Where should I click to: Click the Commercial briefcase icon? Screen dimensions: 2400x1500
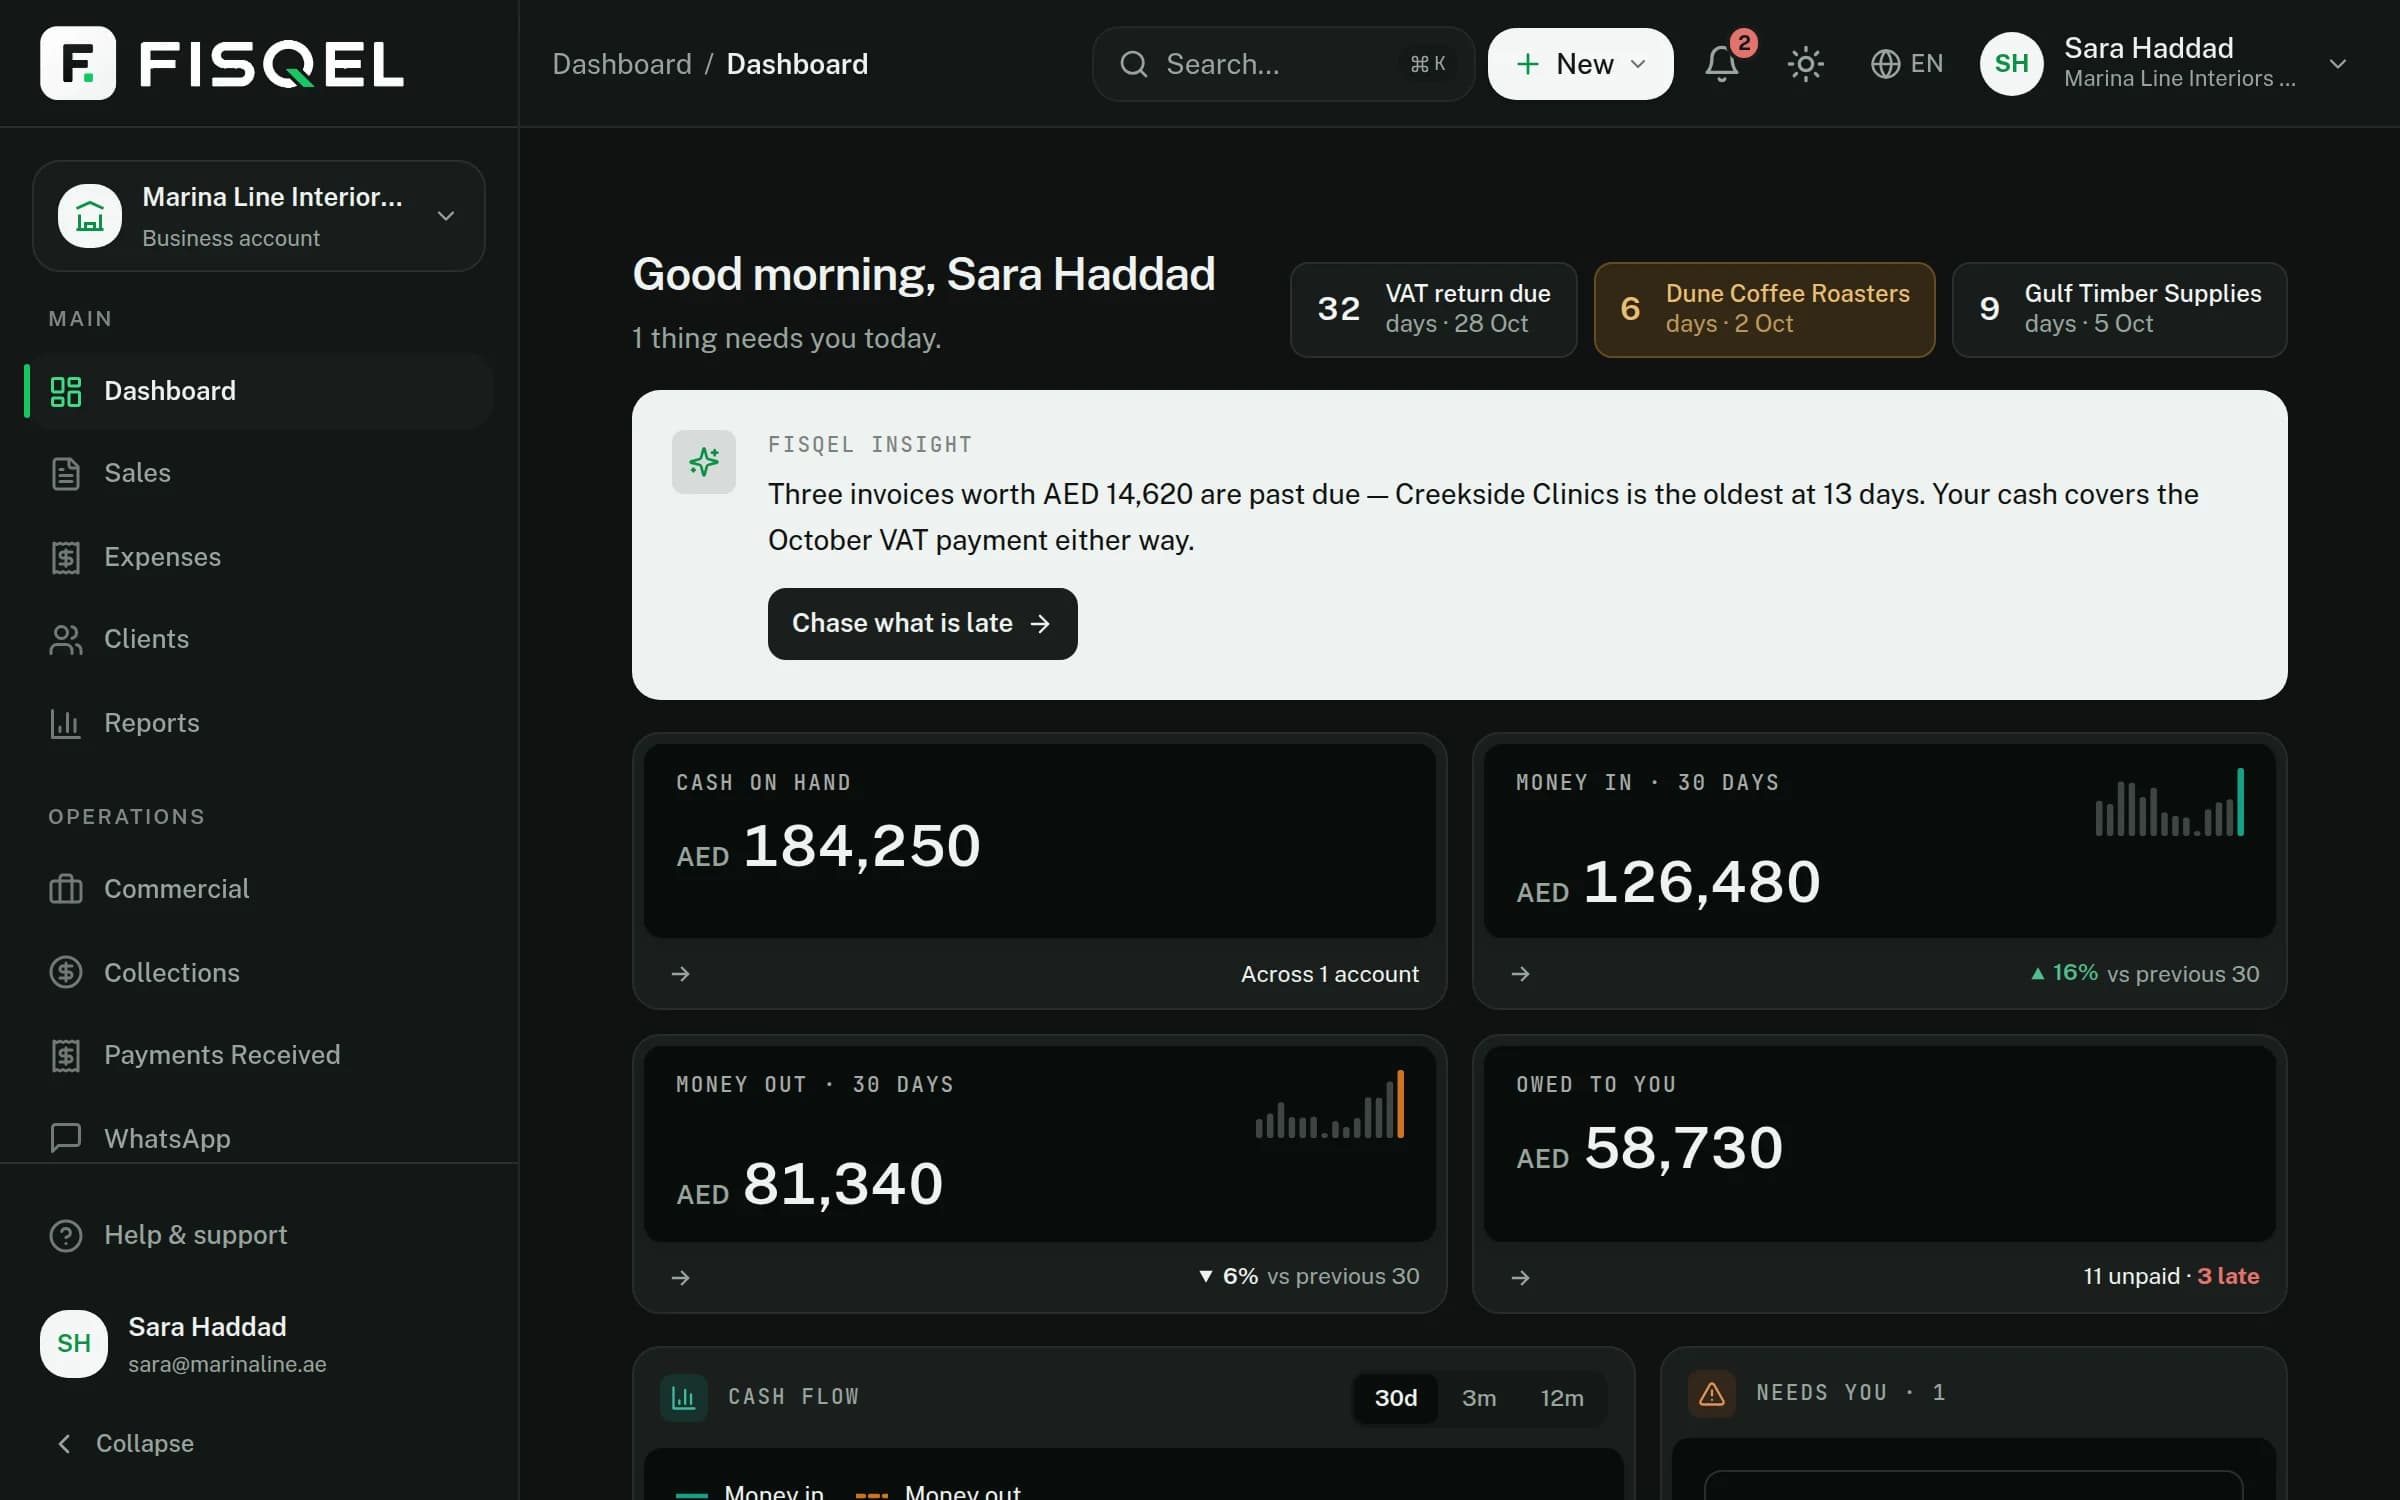(66, 889)
